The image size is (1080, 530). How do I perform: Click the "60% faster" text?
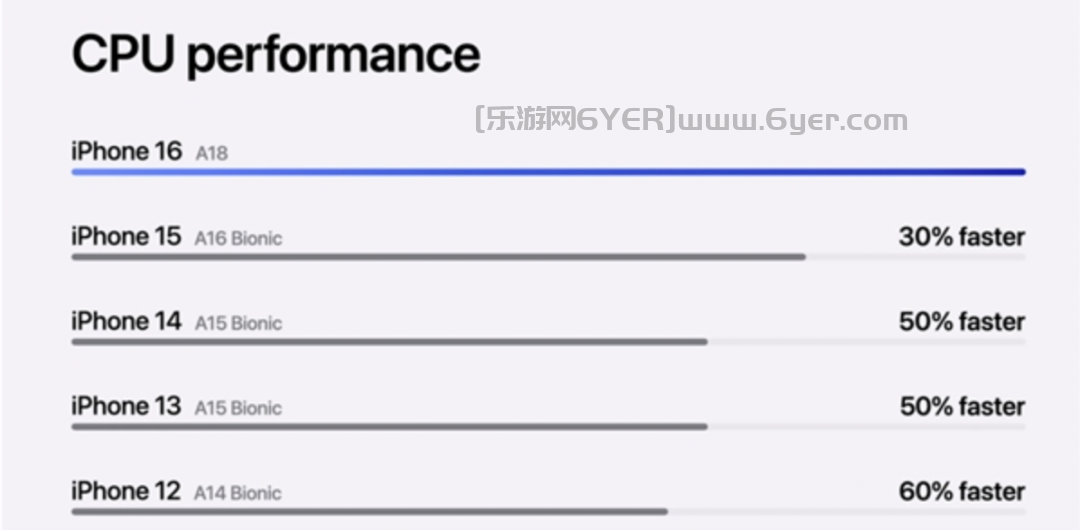[x=961, y=492]
